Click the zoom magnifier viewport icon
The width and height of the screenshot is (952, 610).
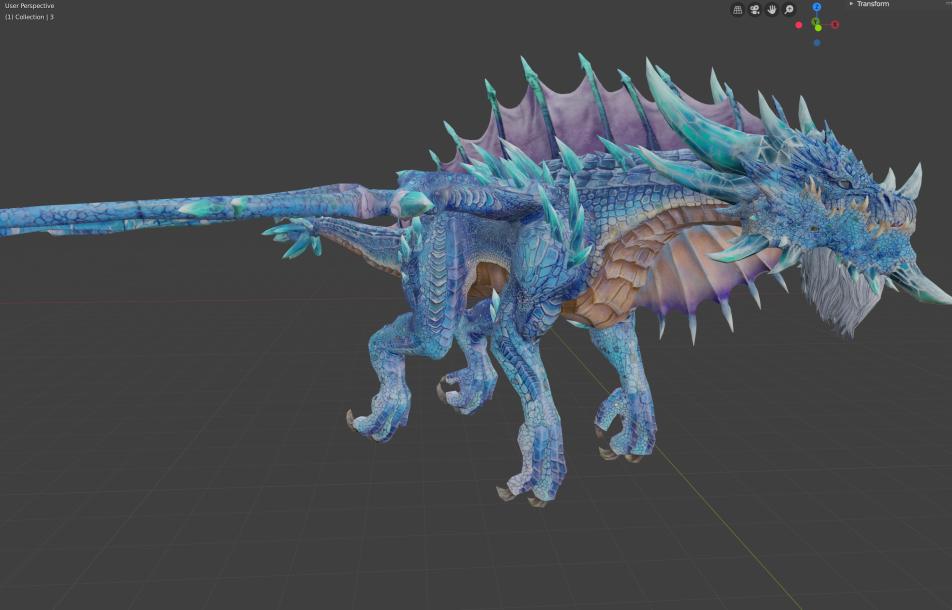[789, 10]
